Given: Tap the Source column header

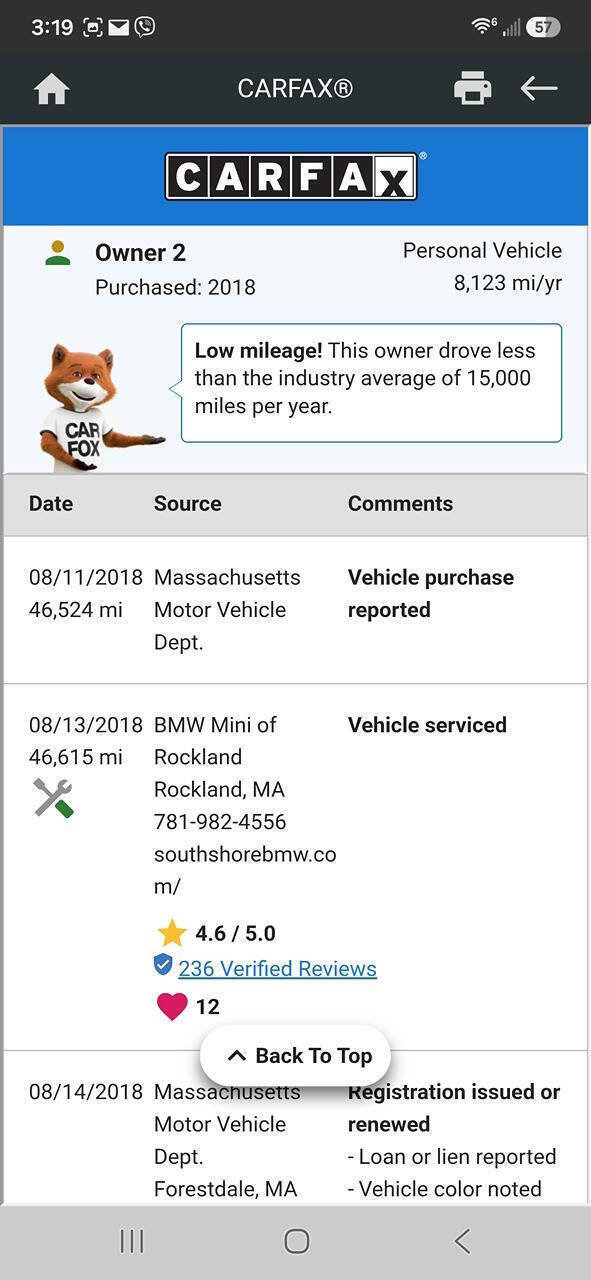Looking at the screenshot, I should 188,503.
